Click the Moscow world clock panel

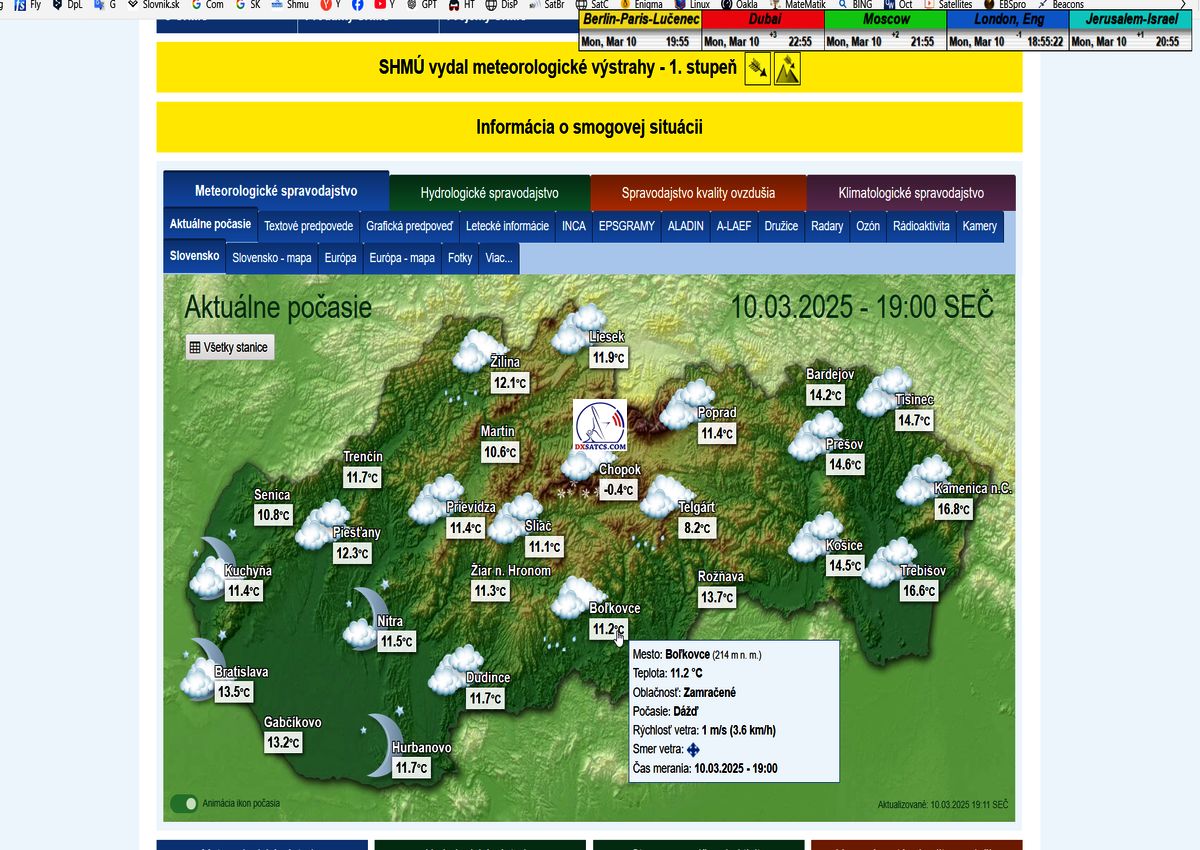pos(884,30)
